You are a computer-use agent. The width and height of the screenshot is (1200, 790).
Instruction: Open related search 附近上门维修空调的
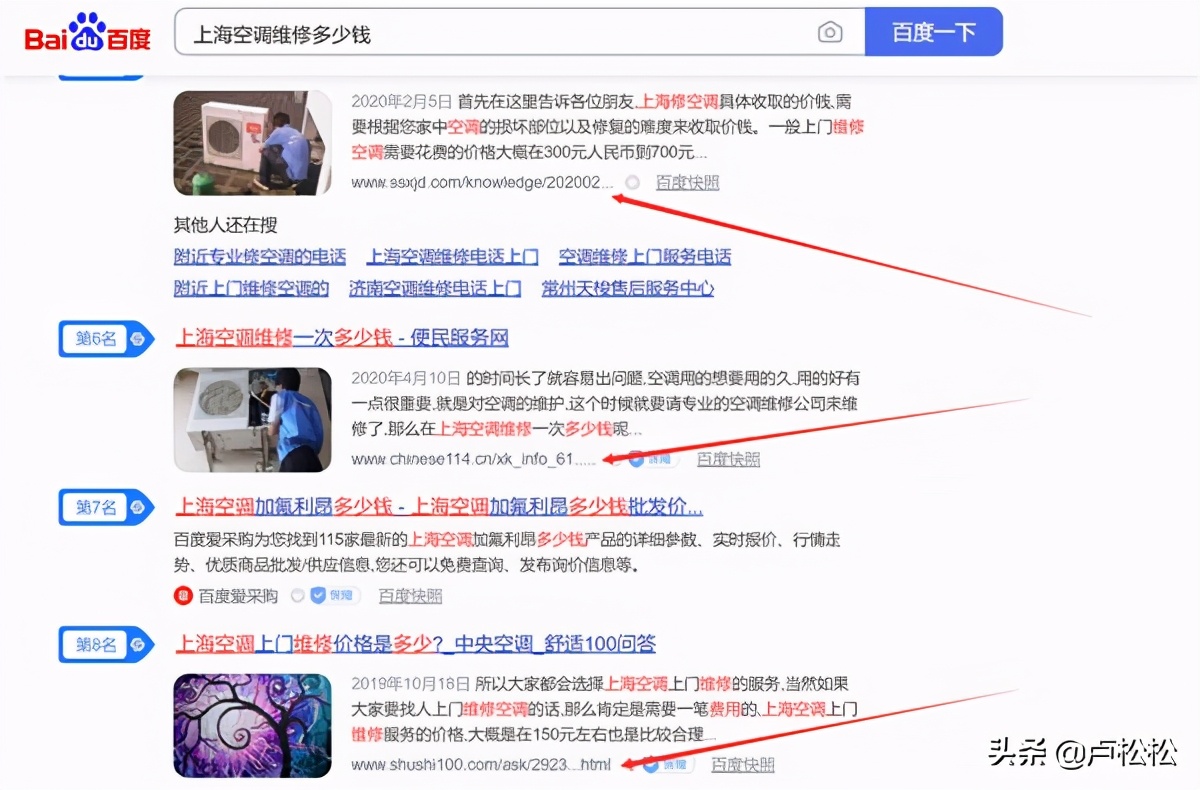[252, 288]
